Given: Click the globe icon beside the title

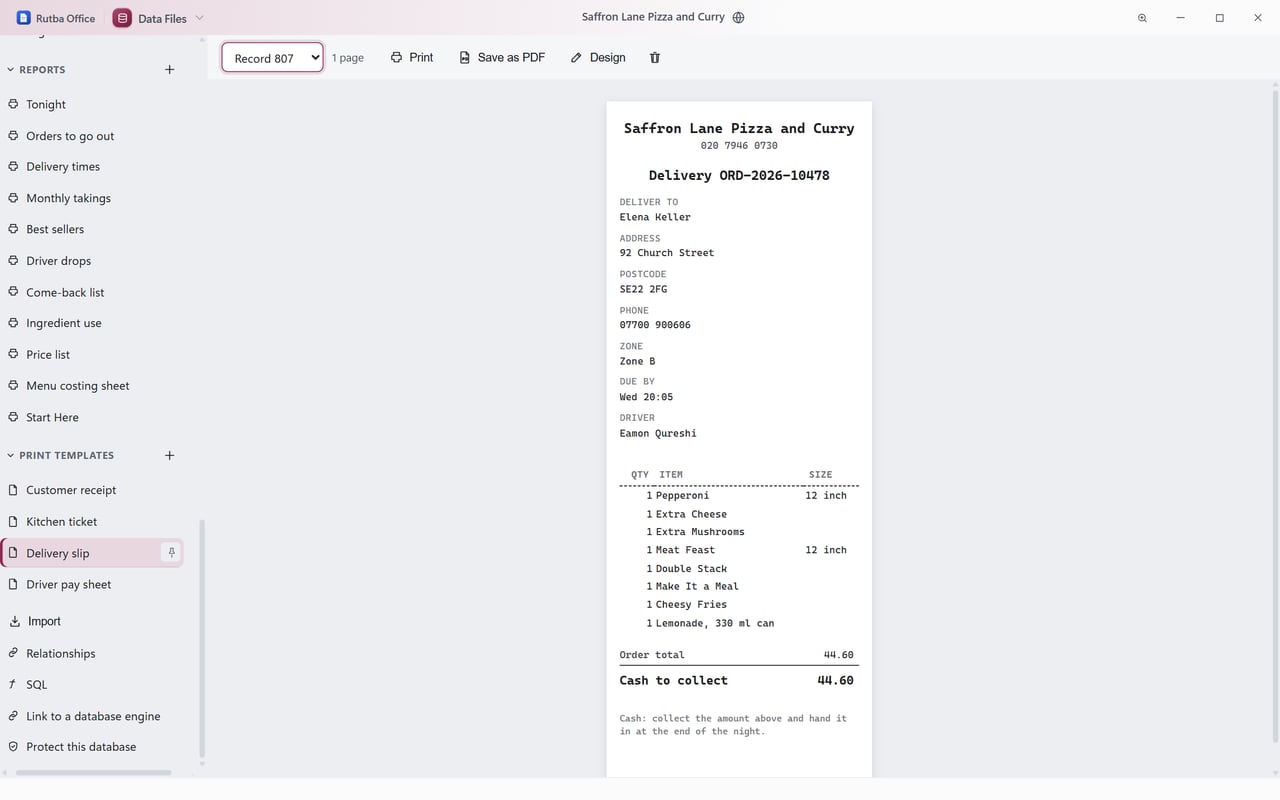Looking at the screenshot, I should click(x=738, y=17).
